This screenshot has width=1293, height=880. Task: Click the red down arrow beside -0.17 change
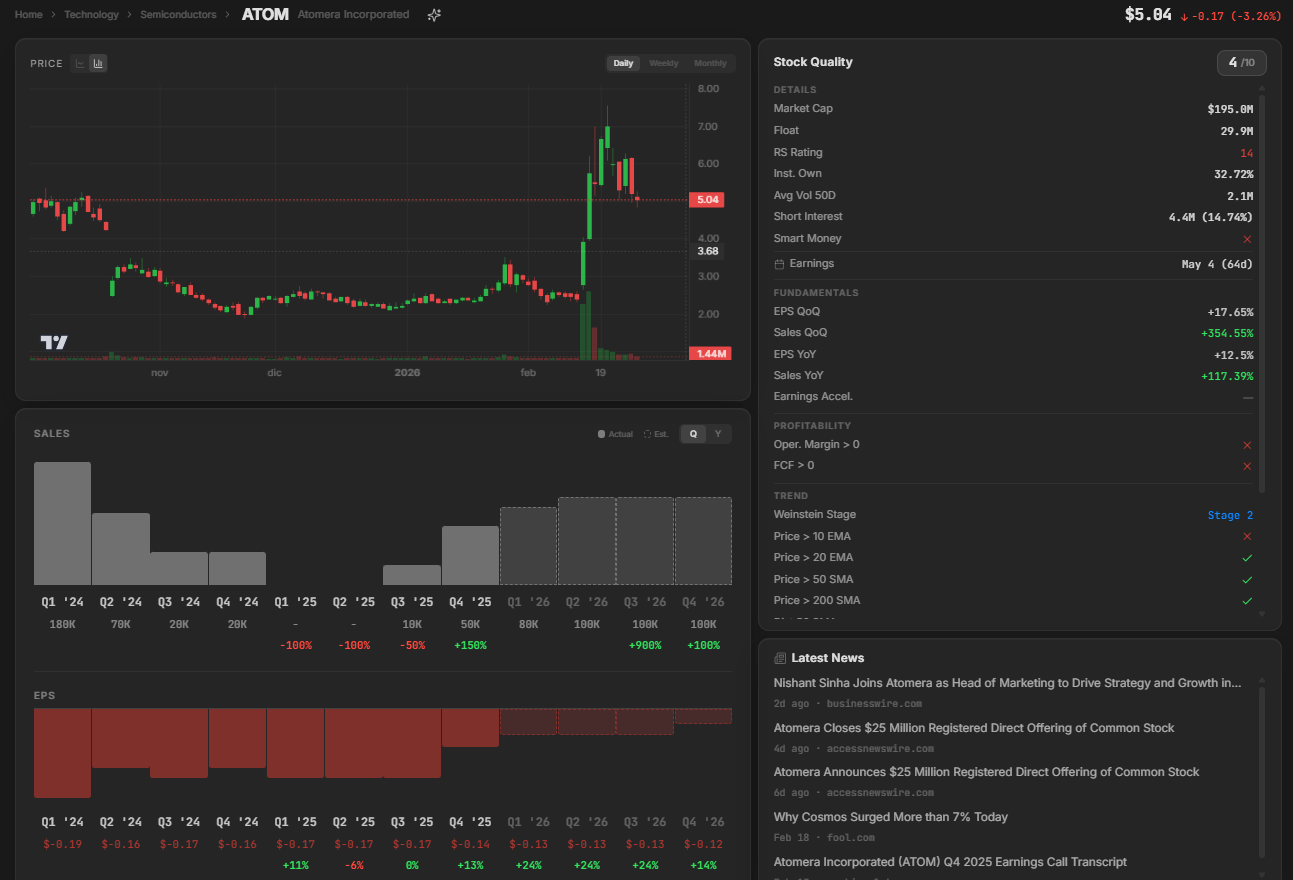(x=1184, y=17)
